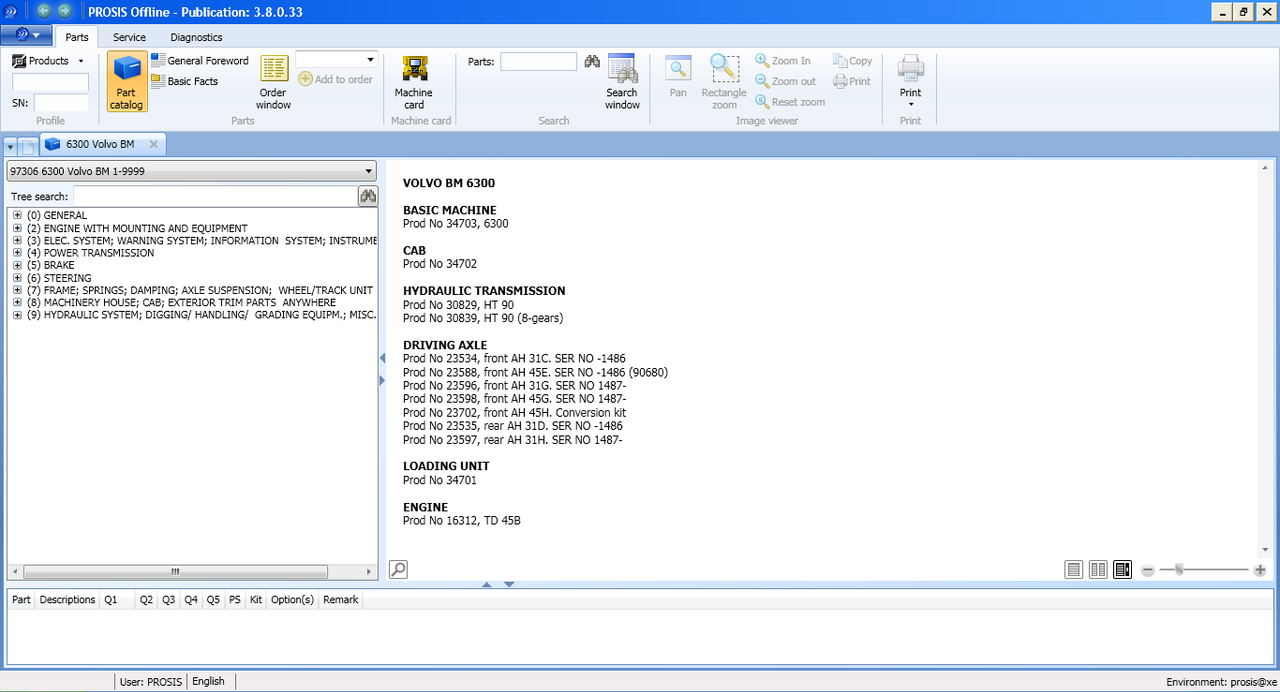1280x692 pixels.
Task: Switch to the Diagnostics ribbon tab
Action: [x=196, y=37]
